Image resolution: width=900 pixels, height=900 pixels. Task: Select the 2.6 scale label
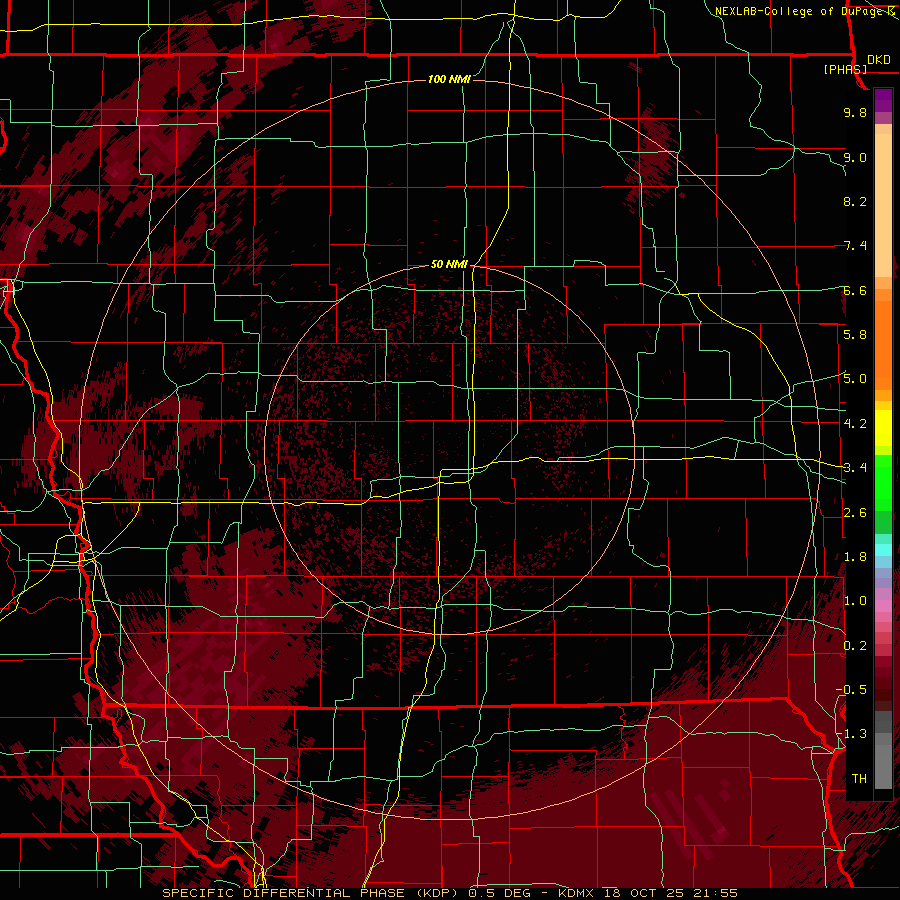point(855,513)
